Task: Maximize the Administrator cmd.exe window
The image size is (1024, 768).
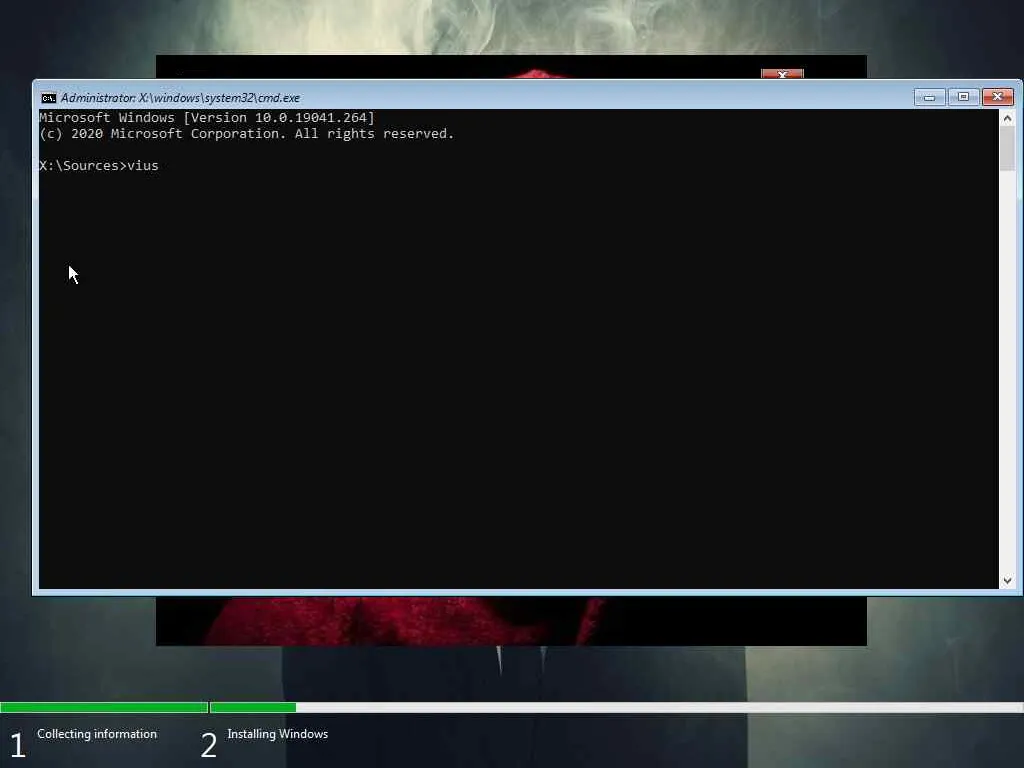Action: 963,97
